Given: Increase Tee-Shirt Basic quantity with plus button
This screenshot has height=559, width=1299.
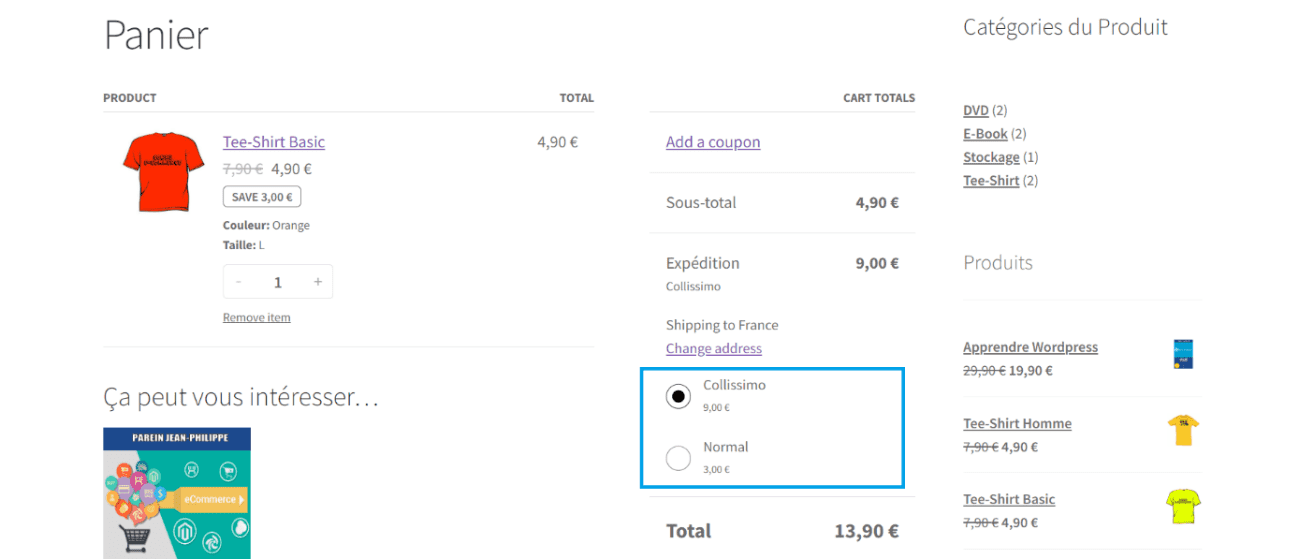Looking at the screenshot, I should [318, 282].
